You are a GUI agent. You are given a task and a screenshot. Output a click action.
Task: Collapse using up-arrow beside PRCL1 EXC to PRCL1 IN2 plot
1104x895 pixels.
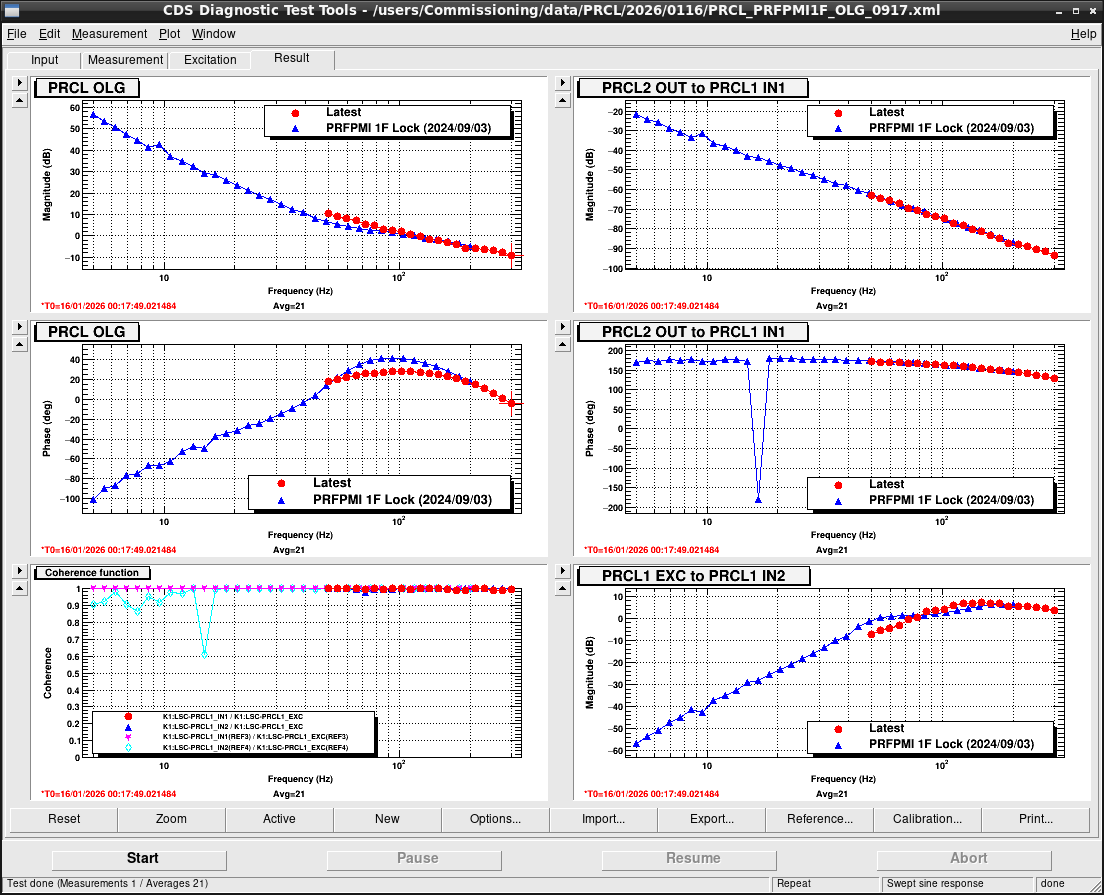pos(562,588)
